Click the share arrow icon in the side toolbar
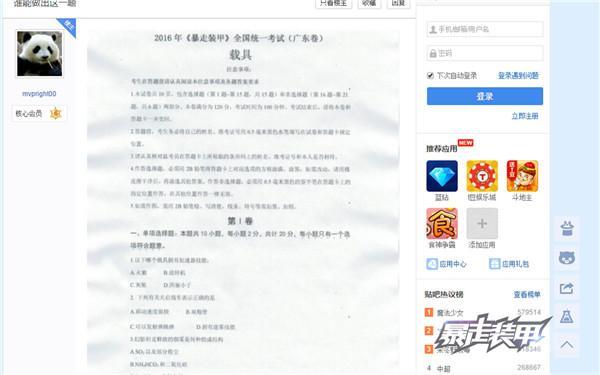The height and width of the screenshot is (375, 600). pyautogui.click(x=567, y=288)
